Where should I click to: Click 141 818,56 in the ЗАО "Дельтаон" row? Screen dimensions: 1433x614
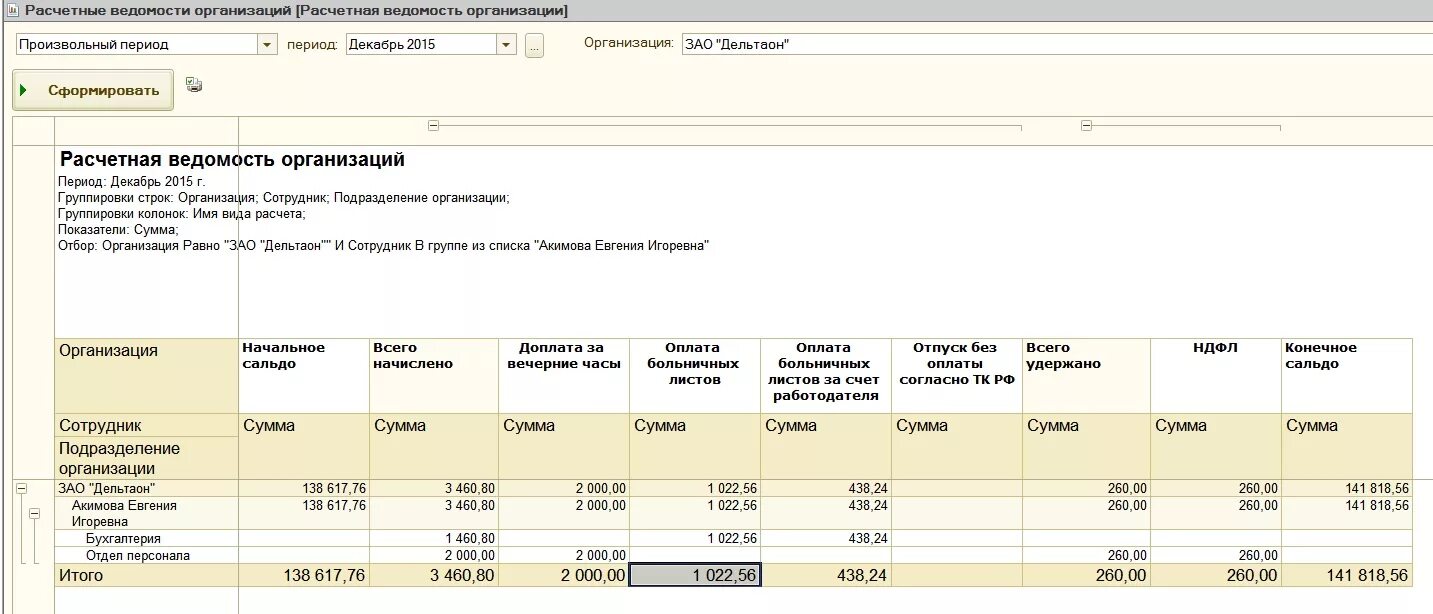click(x=1347, y=488)
